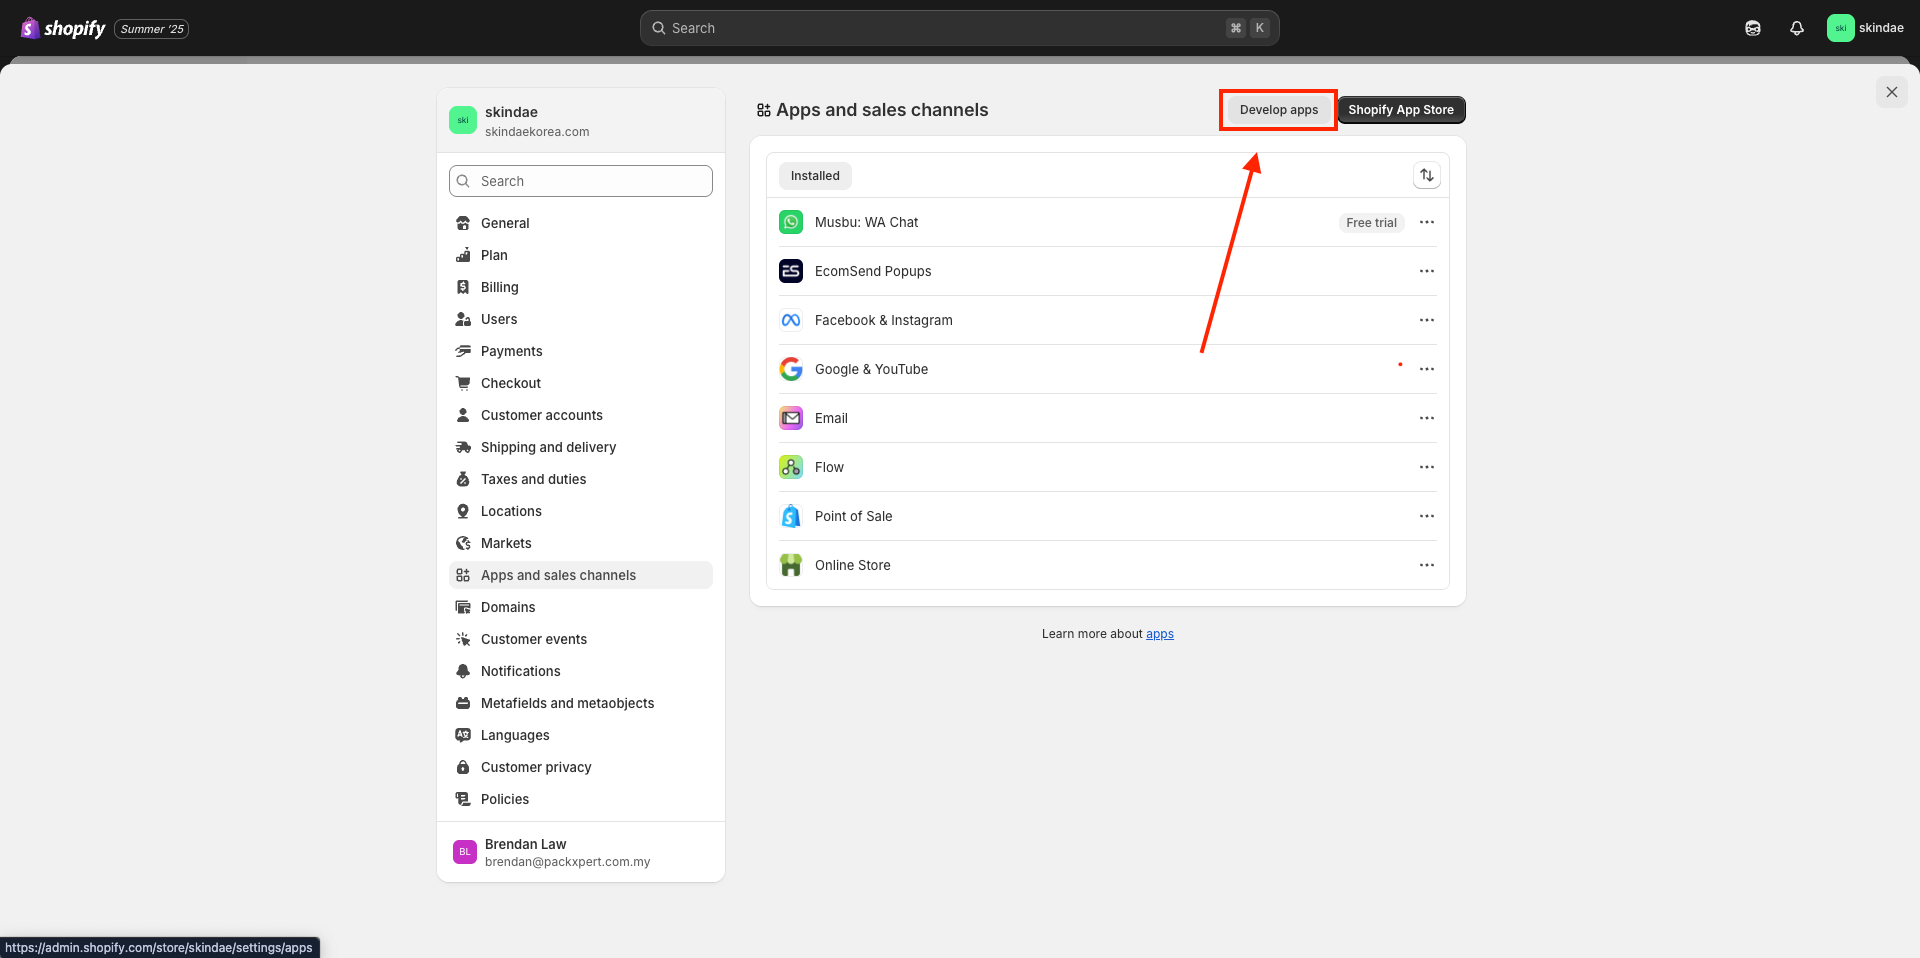Open the three-dot menu for Facebook & Instagram

[1427, 320]
